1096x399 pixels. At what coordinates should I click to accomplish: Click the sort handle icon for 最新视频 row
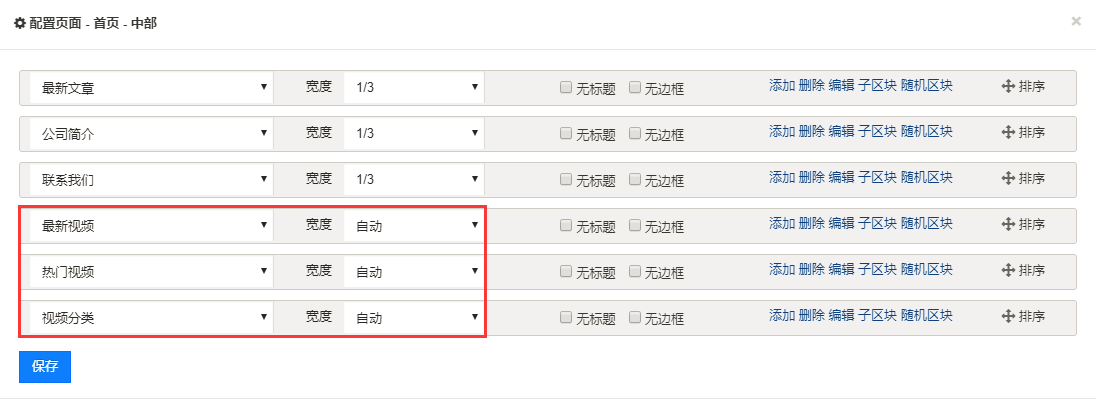click(x=1008, y=224)
